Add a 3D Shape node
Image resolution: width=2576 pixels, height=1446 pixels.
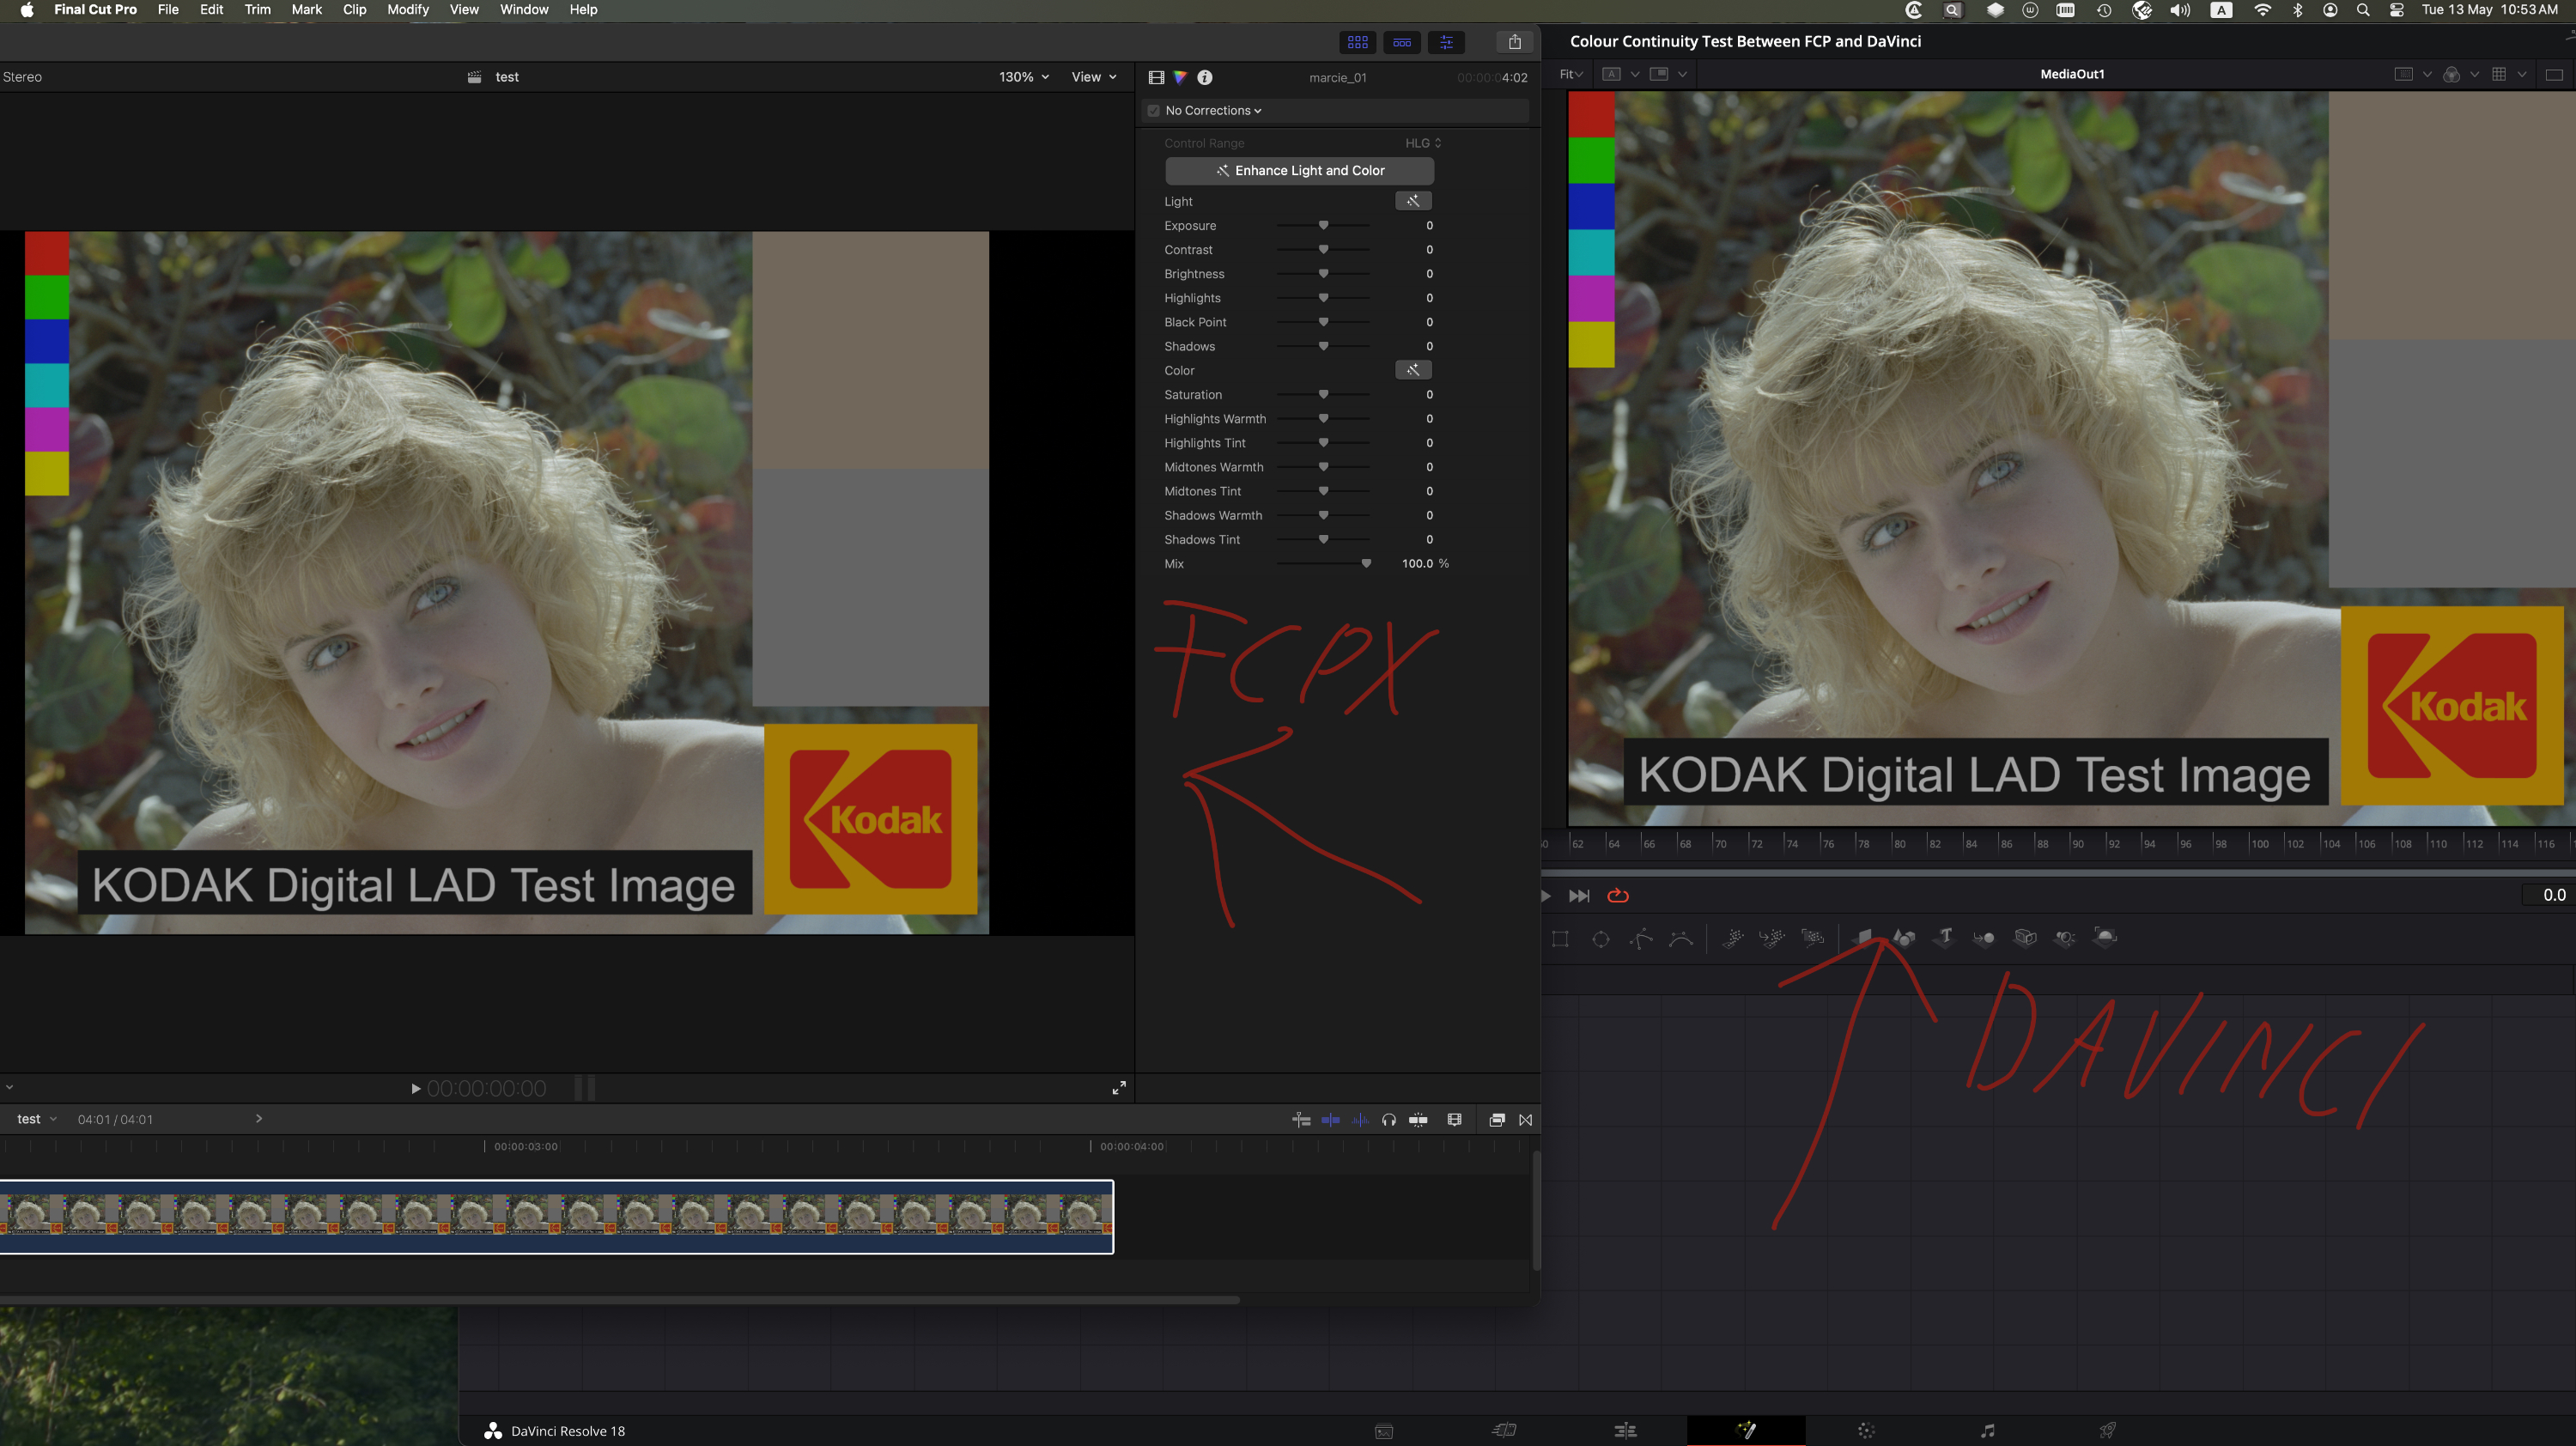pyautogui.click(x=1904, y=938)
